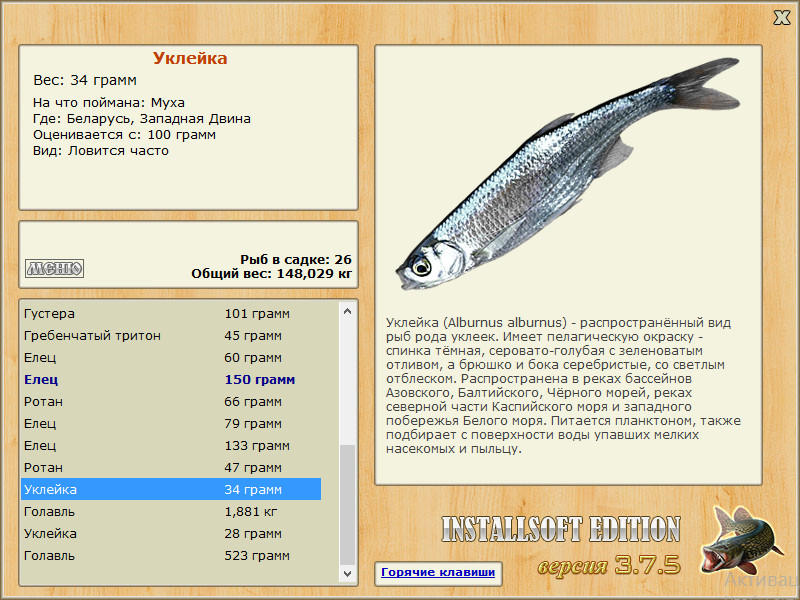Click Где: Беларусь, Западная Двина line
The image size is (800, 600).
pos(142,119)
